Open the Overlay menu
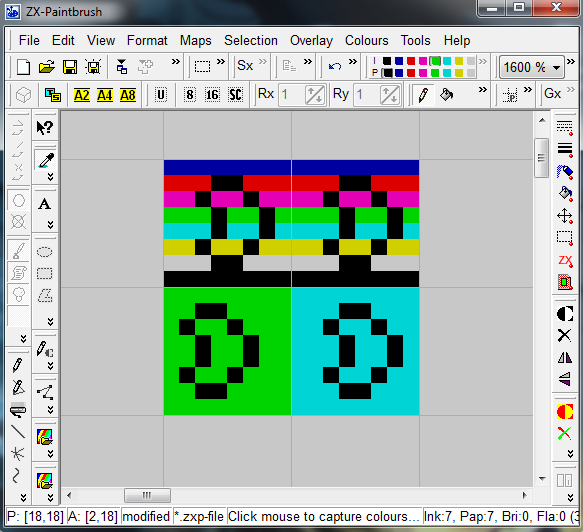The width and height of the screenshot is (583, 532). (311, 41)
